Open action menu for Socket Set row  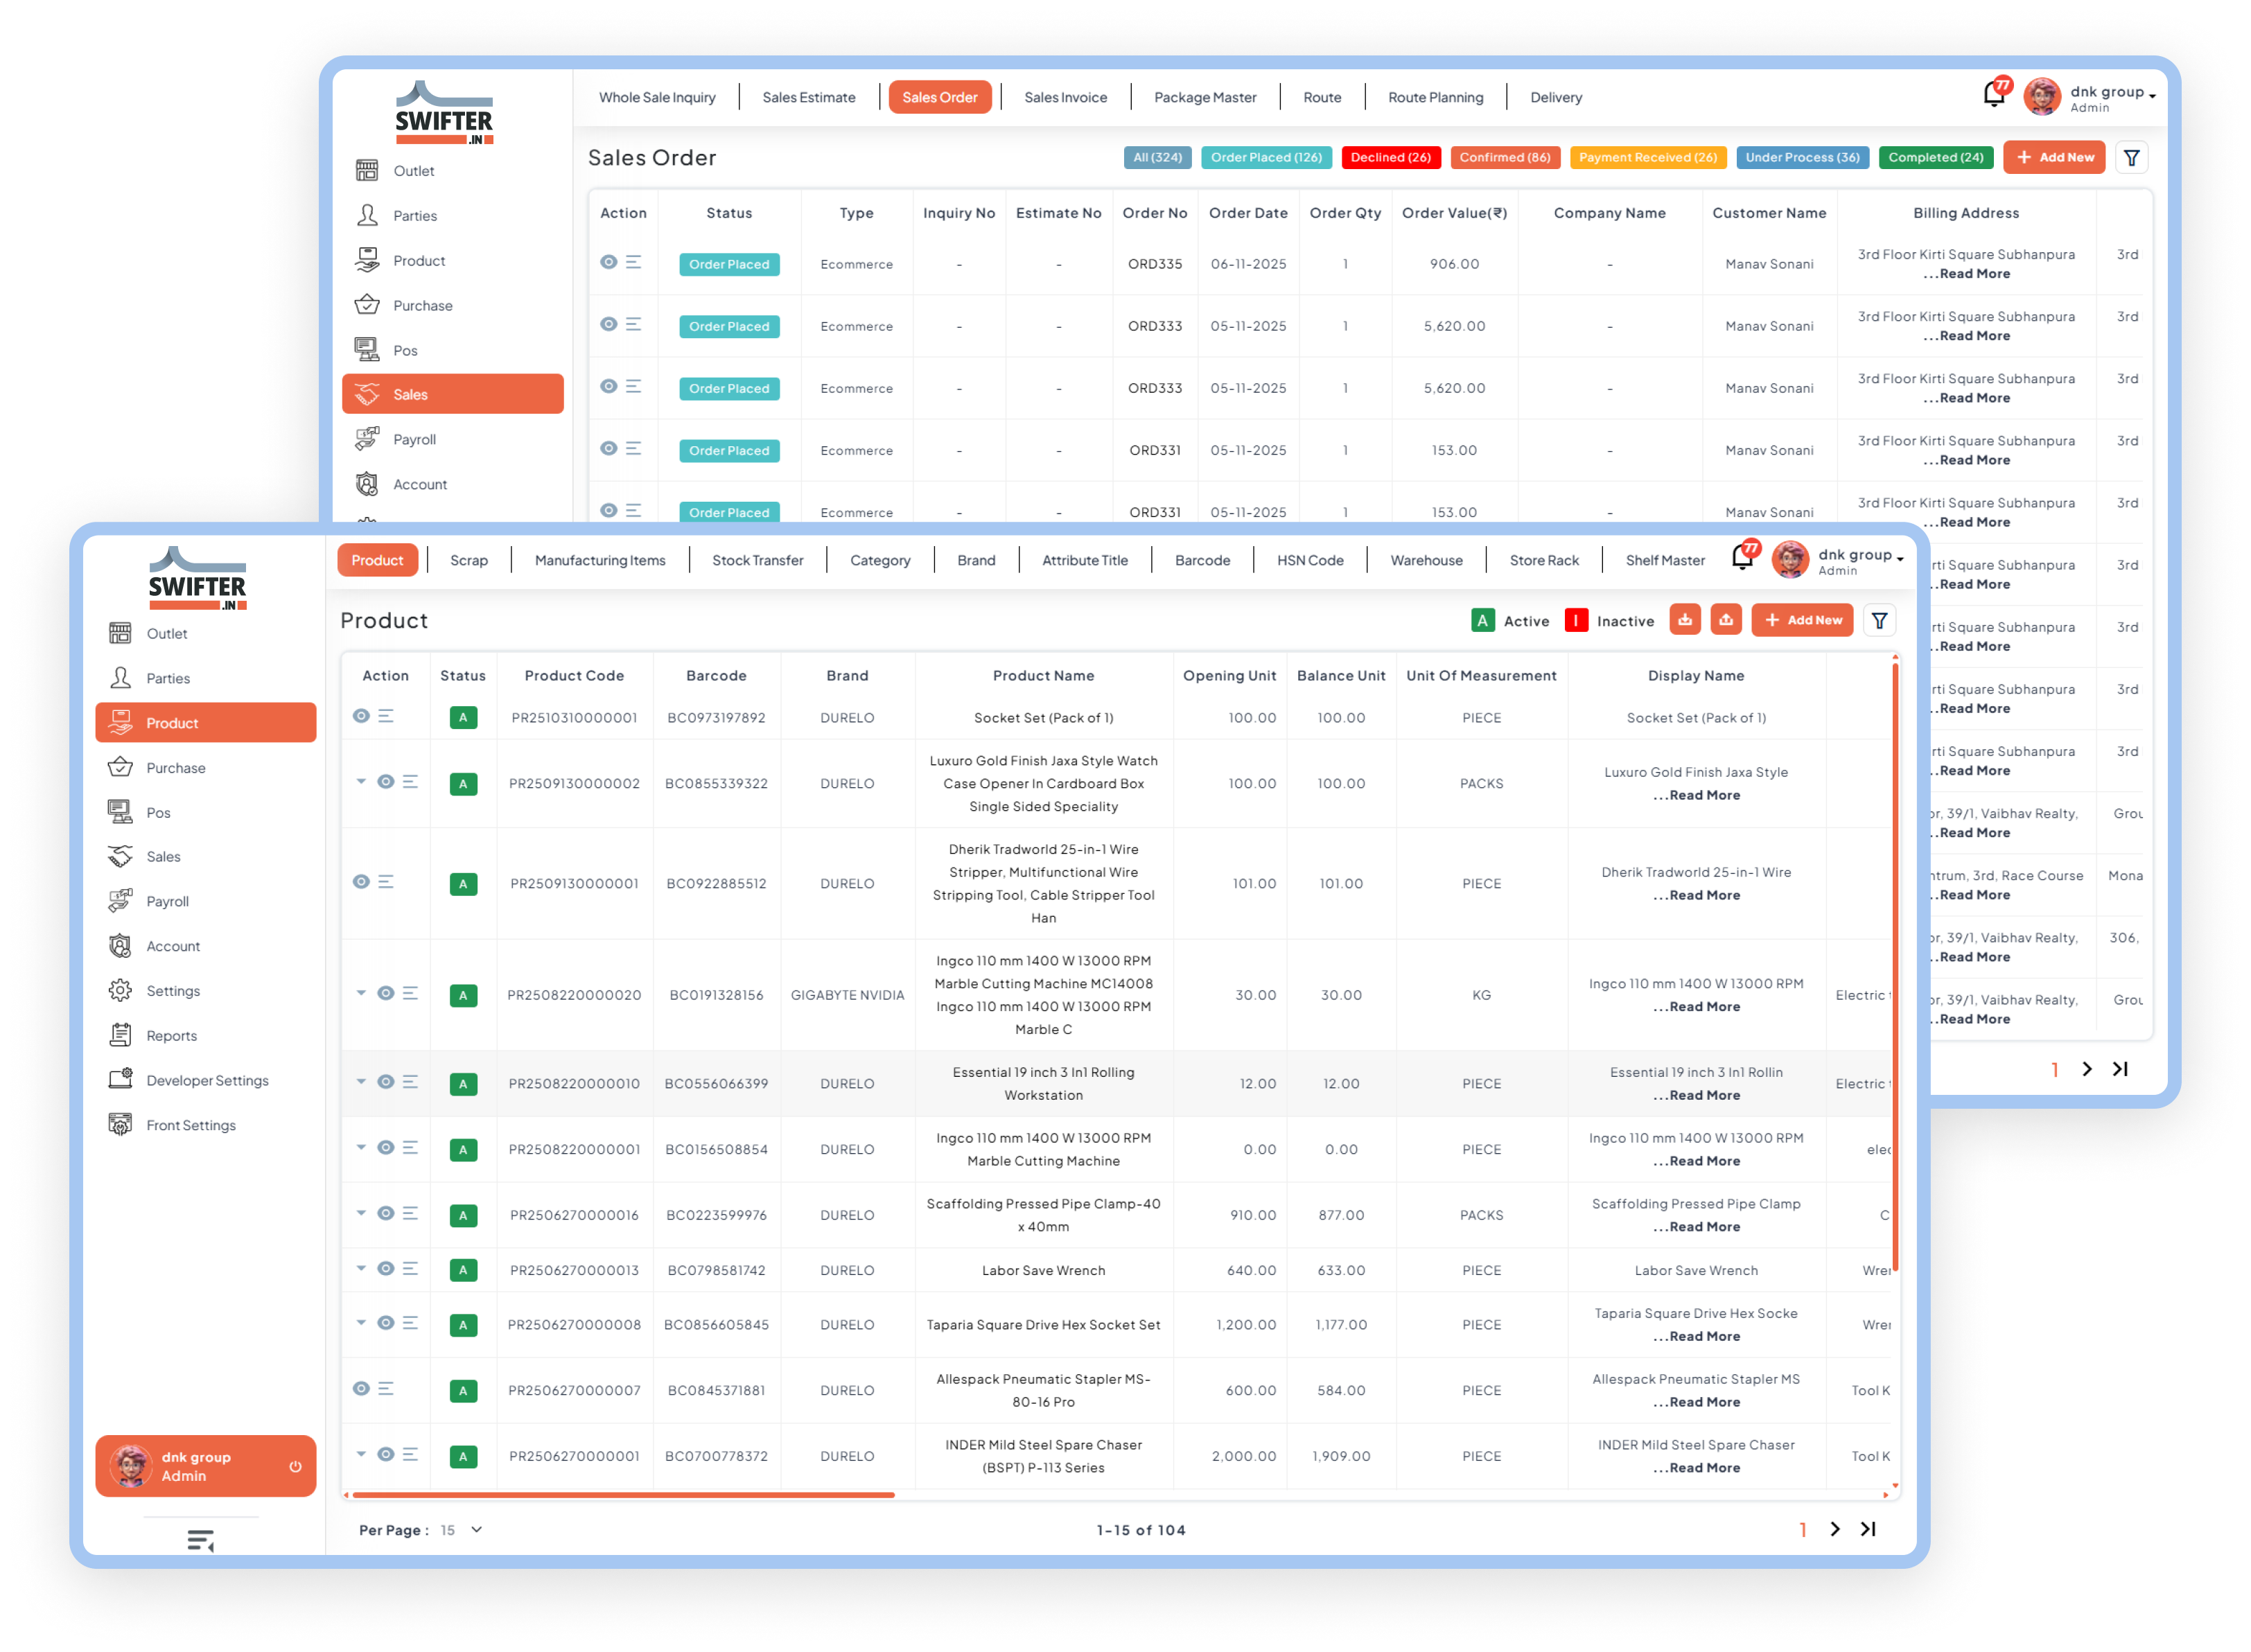point(386,717)
